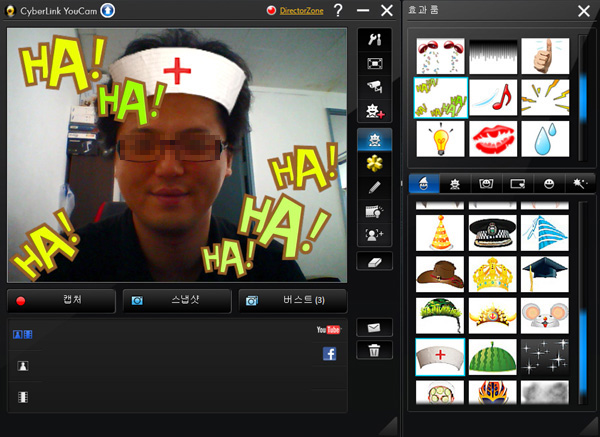600x437 pixels.
Task: Choose the police cap thumbnail
Action: [x=492, y=233]
